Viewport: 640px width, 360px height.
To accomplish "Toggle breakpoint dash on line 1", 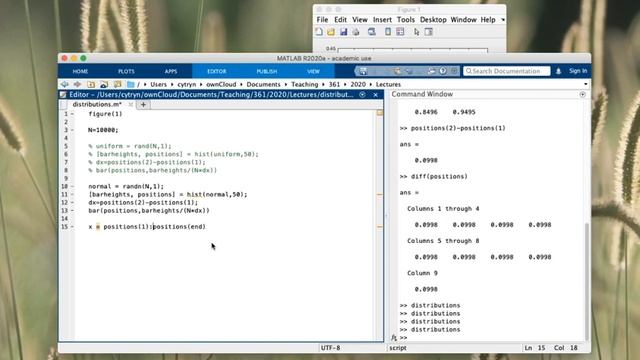I will tap(73, 114).
